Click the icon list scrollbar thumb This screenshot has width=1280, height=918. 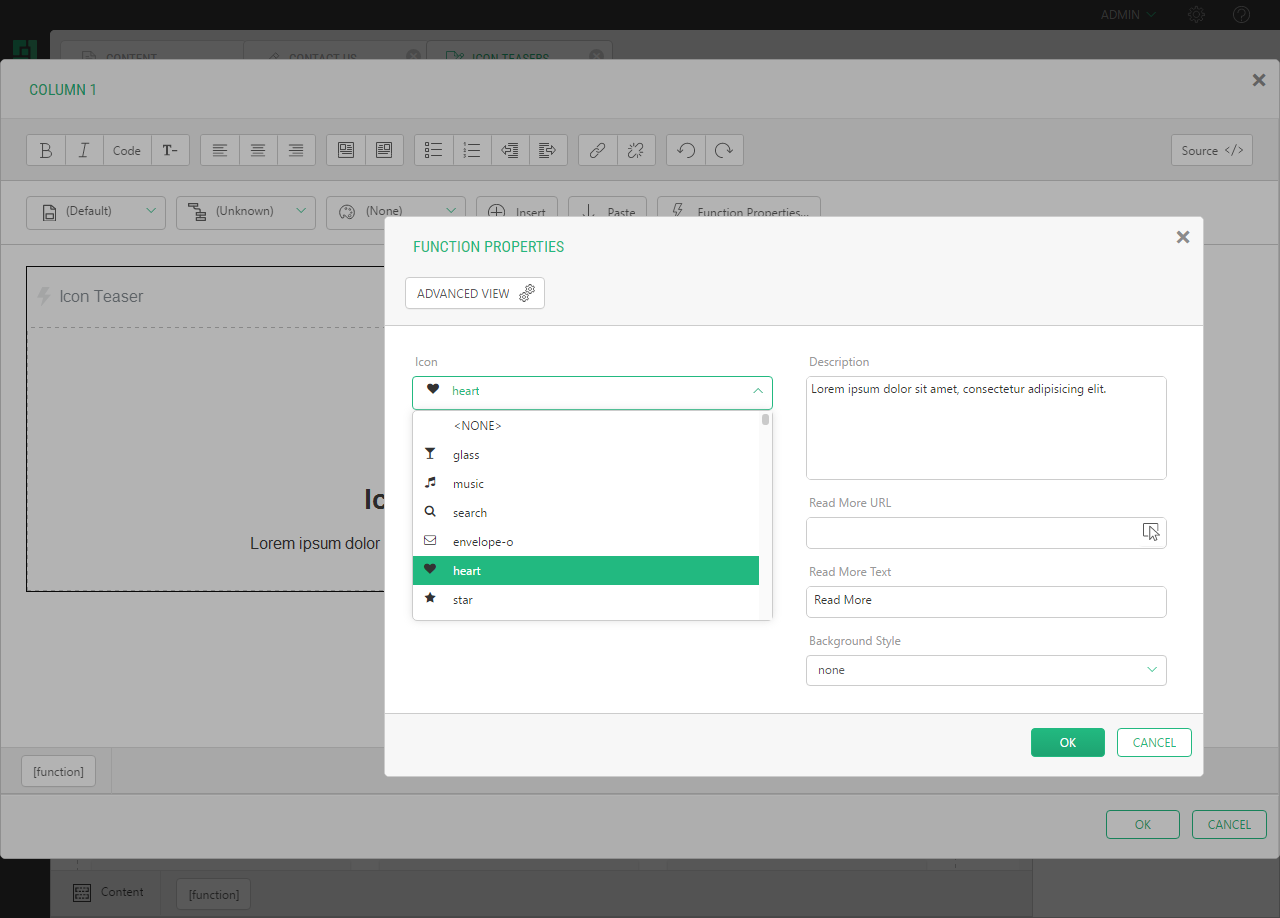point(765,420)
